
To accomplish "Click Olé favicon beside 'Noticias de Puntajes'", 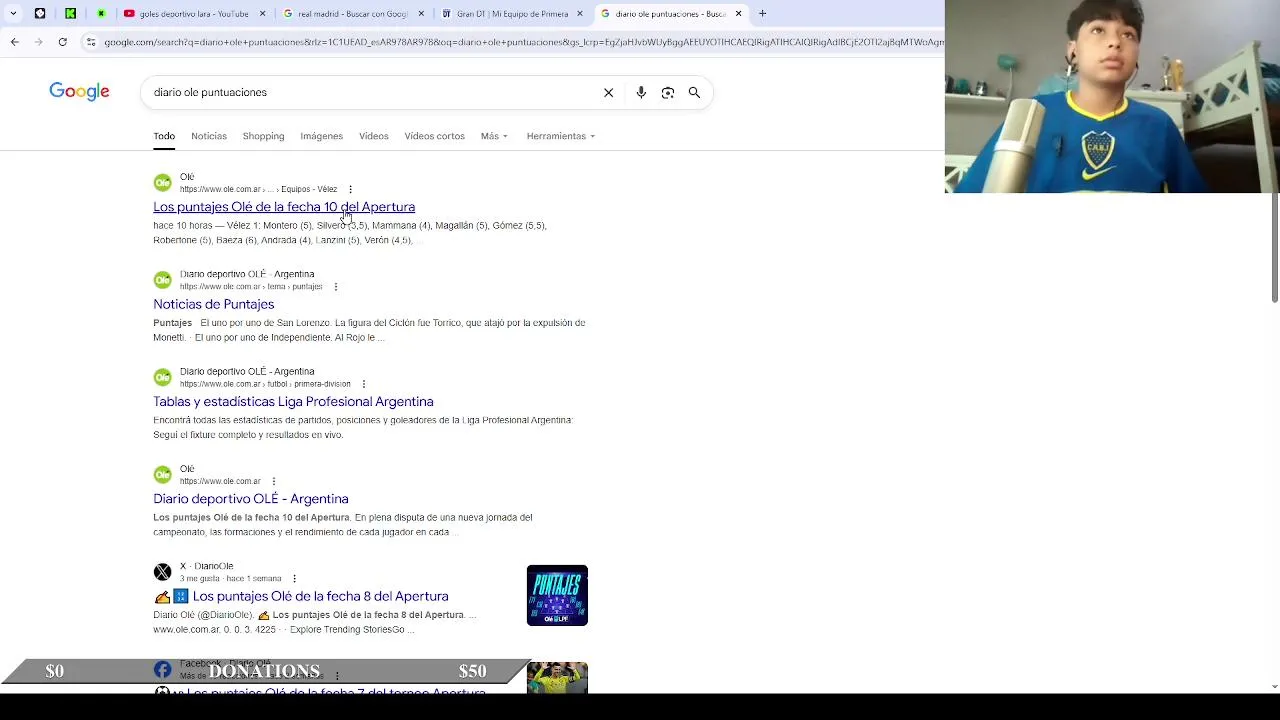I will 162,280.
